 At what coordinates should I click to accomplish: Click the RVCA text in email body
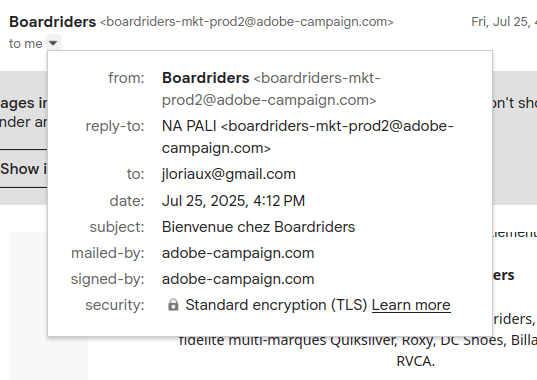pos(415,361)
